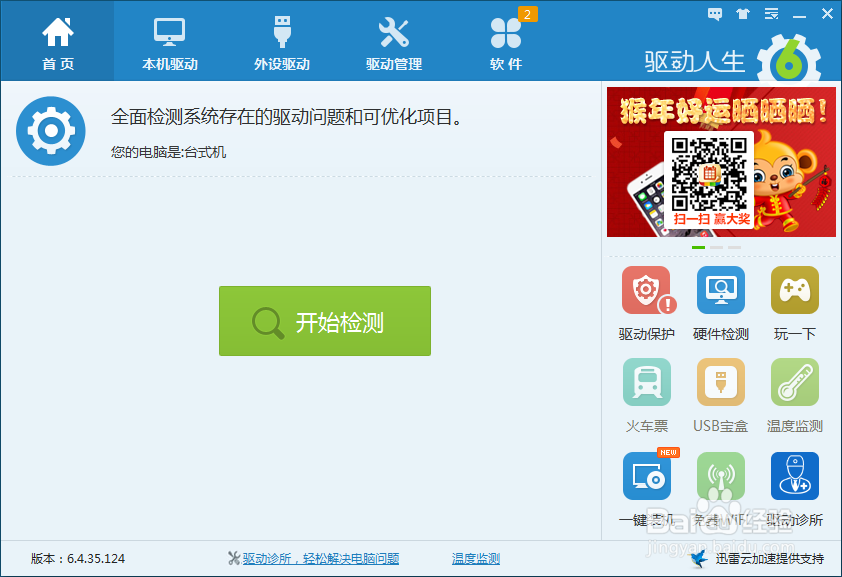This screenshot has width=842, height=577.
Task: Open the 软件 tab
Action: (x=506, y=42)
